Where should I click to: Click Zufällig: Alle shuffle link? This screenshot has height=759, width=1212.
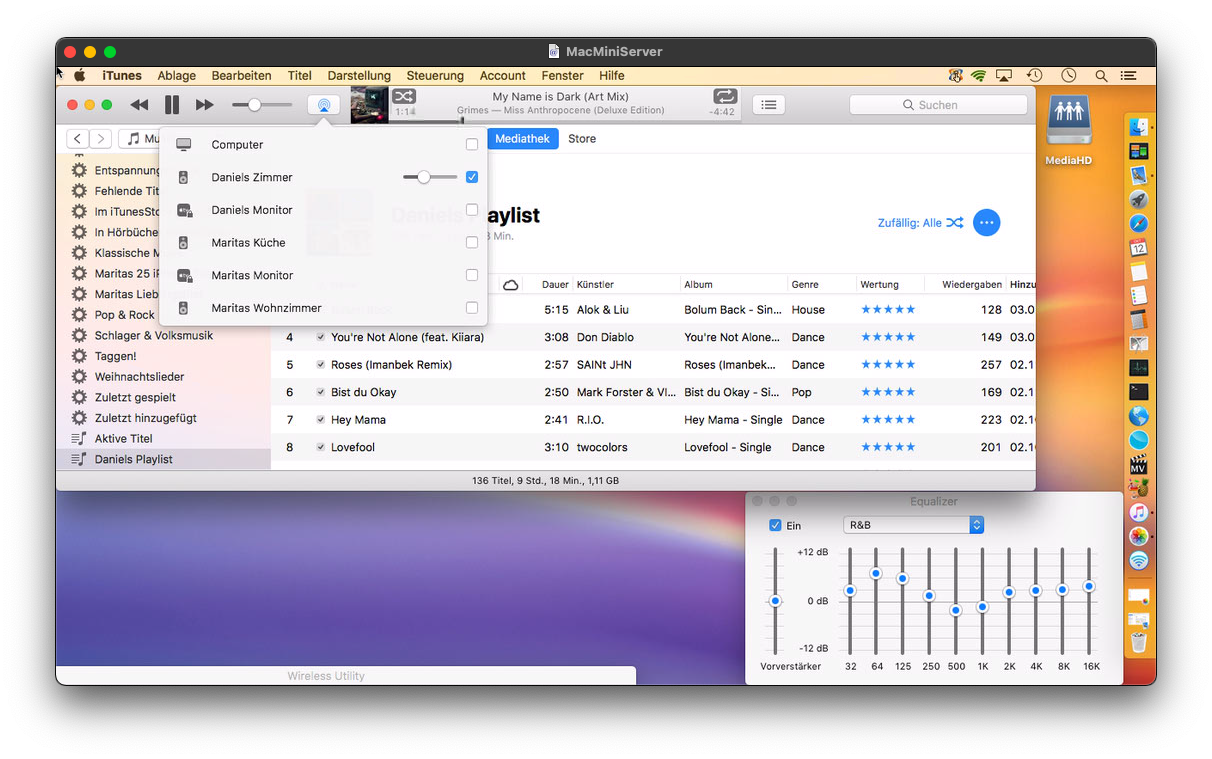[920, 223]
